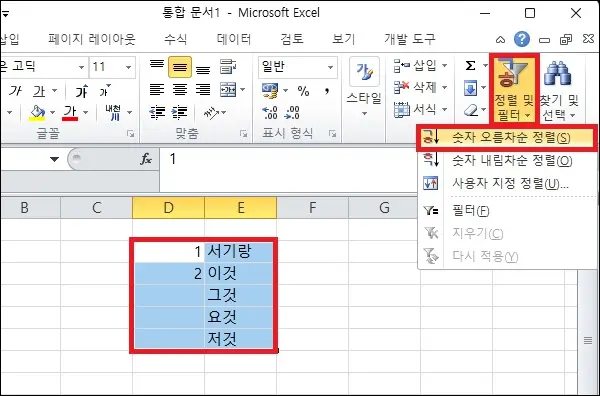
Task: Expand accounting format dropdown arrow
Action: point(285,91)
